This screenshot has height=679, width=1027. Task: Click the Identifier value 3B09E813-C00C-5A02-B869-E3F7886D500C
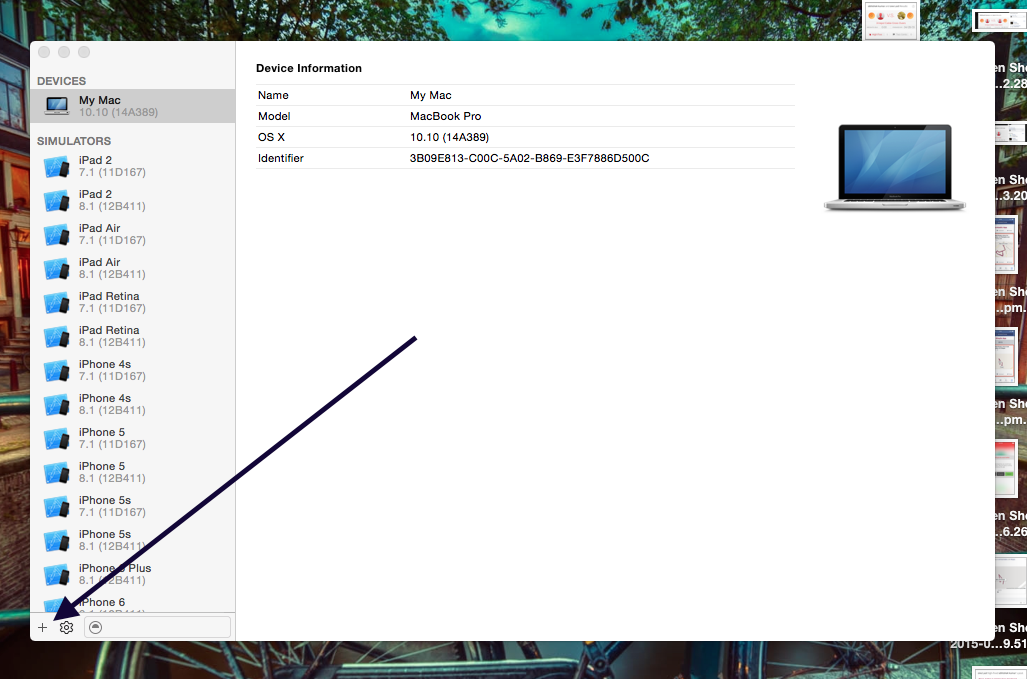click(529, 158)
